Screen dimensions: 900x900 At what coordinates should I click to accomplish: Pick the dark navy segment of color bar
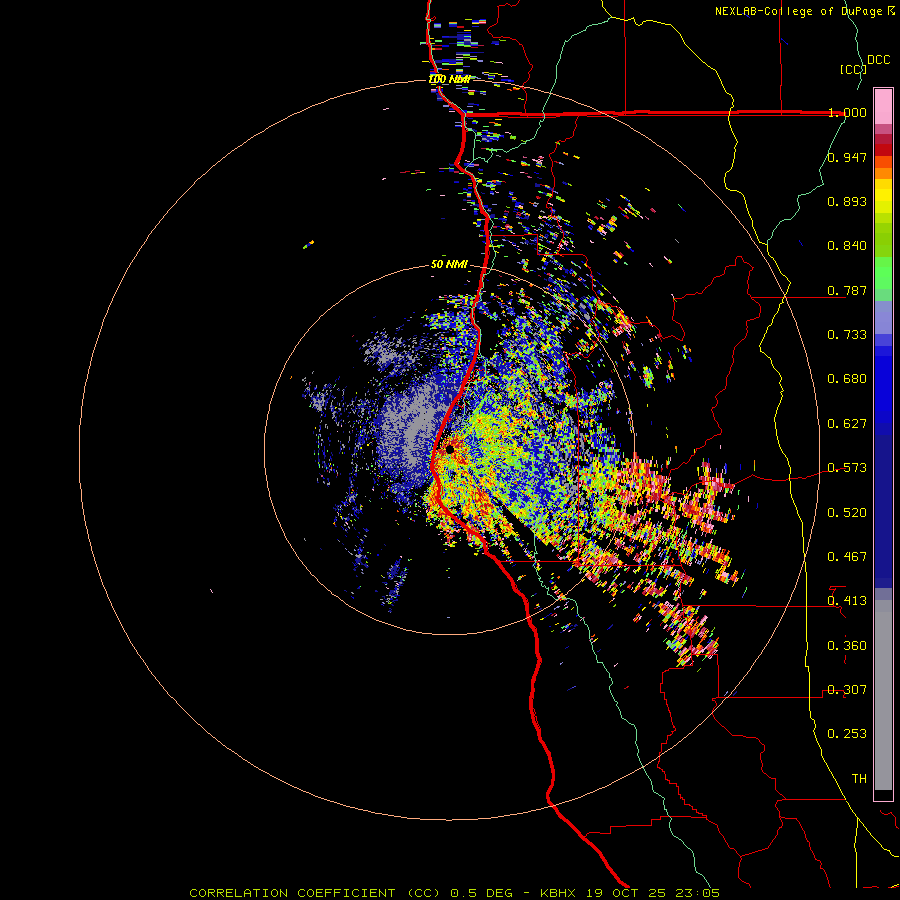883,511
